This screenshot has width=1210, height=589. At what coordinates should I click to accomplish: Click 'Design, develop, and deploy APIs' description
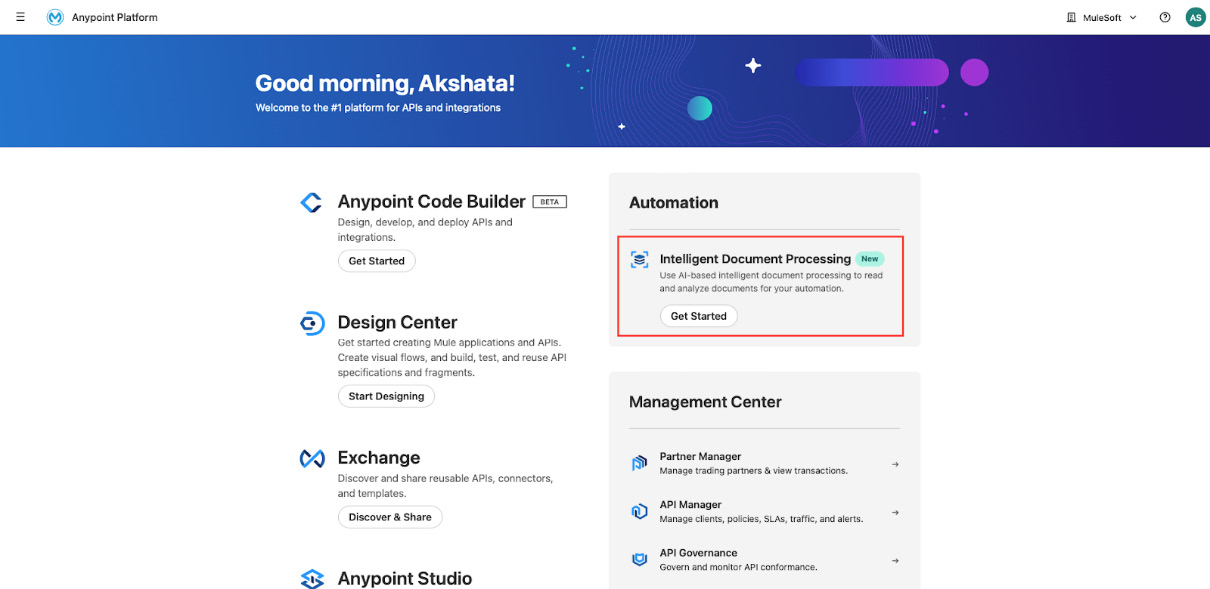[x=425, y=229]
